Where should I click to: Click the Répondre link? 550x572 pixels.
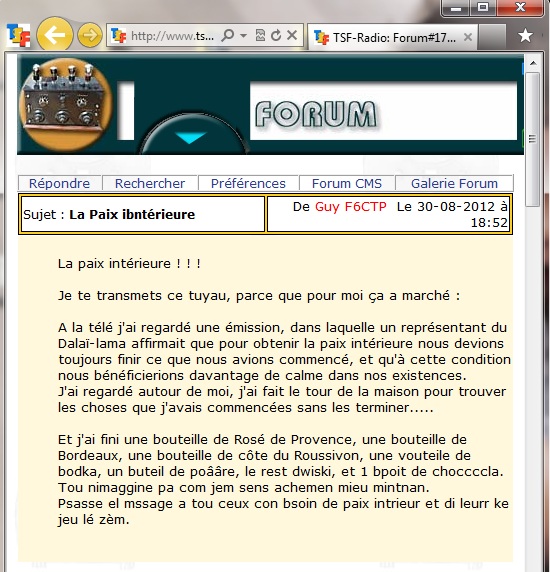tap(59, 183)
